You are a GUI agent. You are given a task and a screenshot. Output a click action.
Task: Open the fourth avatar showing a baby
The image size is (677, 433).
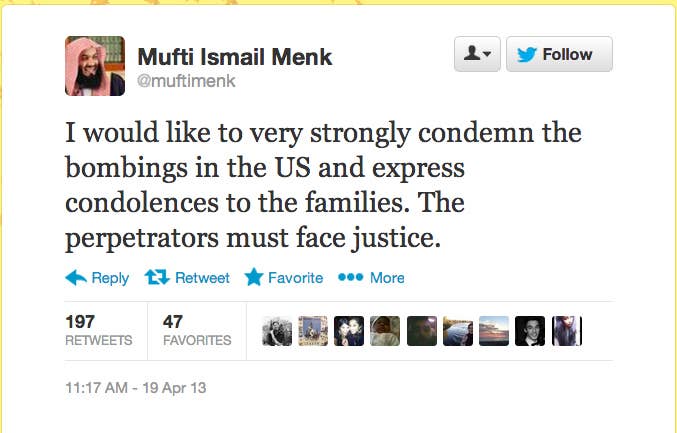click(x=385, y=331)
